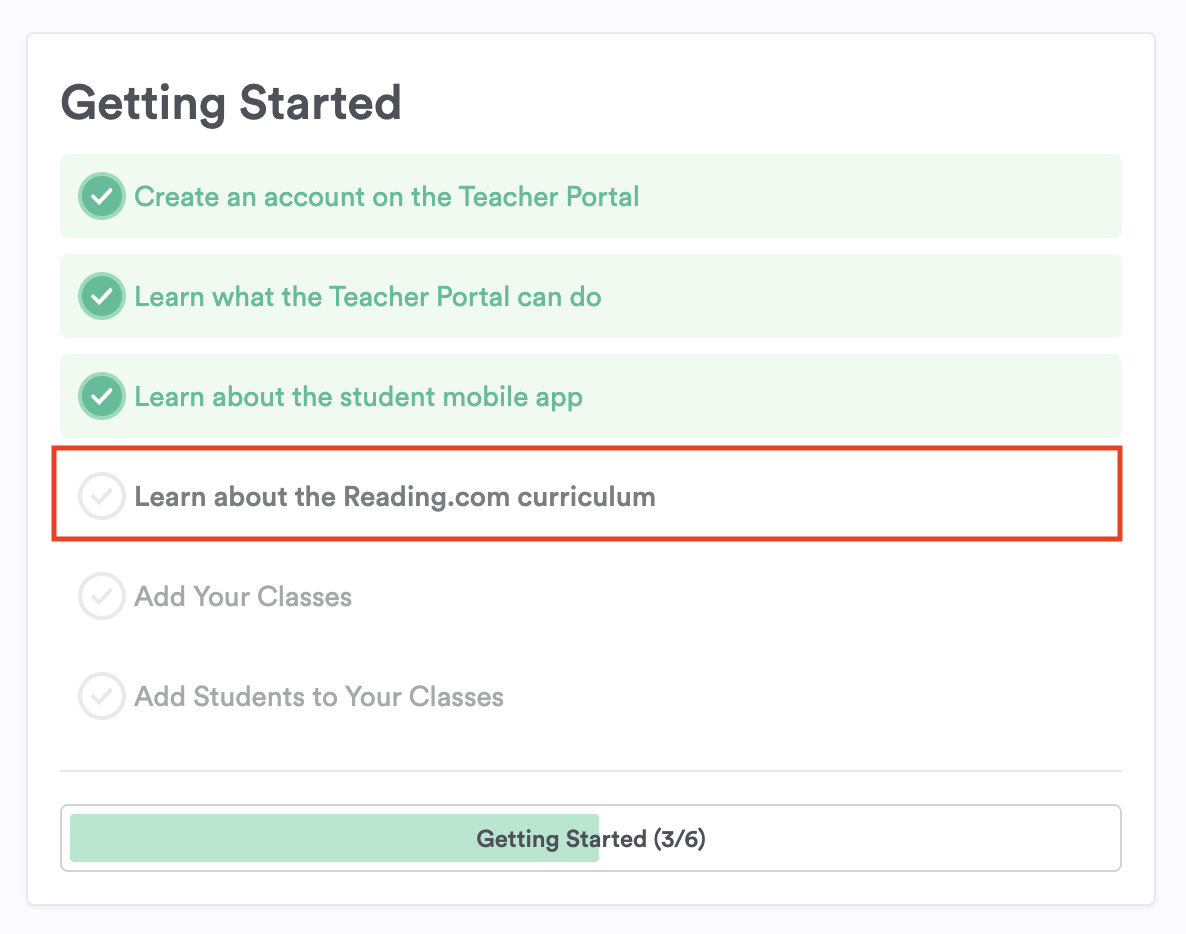Open 'Learn about the Reading.com curriculum' step
The width and height of the screenshot is (1186, 934).
[394, 496]
